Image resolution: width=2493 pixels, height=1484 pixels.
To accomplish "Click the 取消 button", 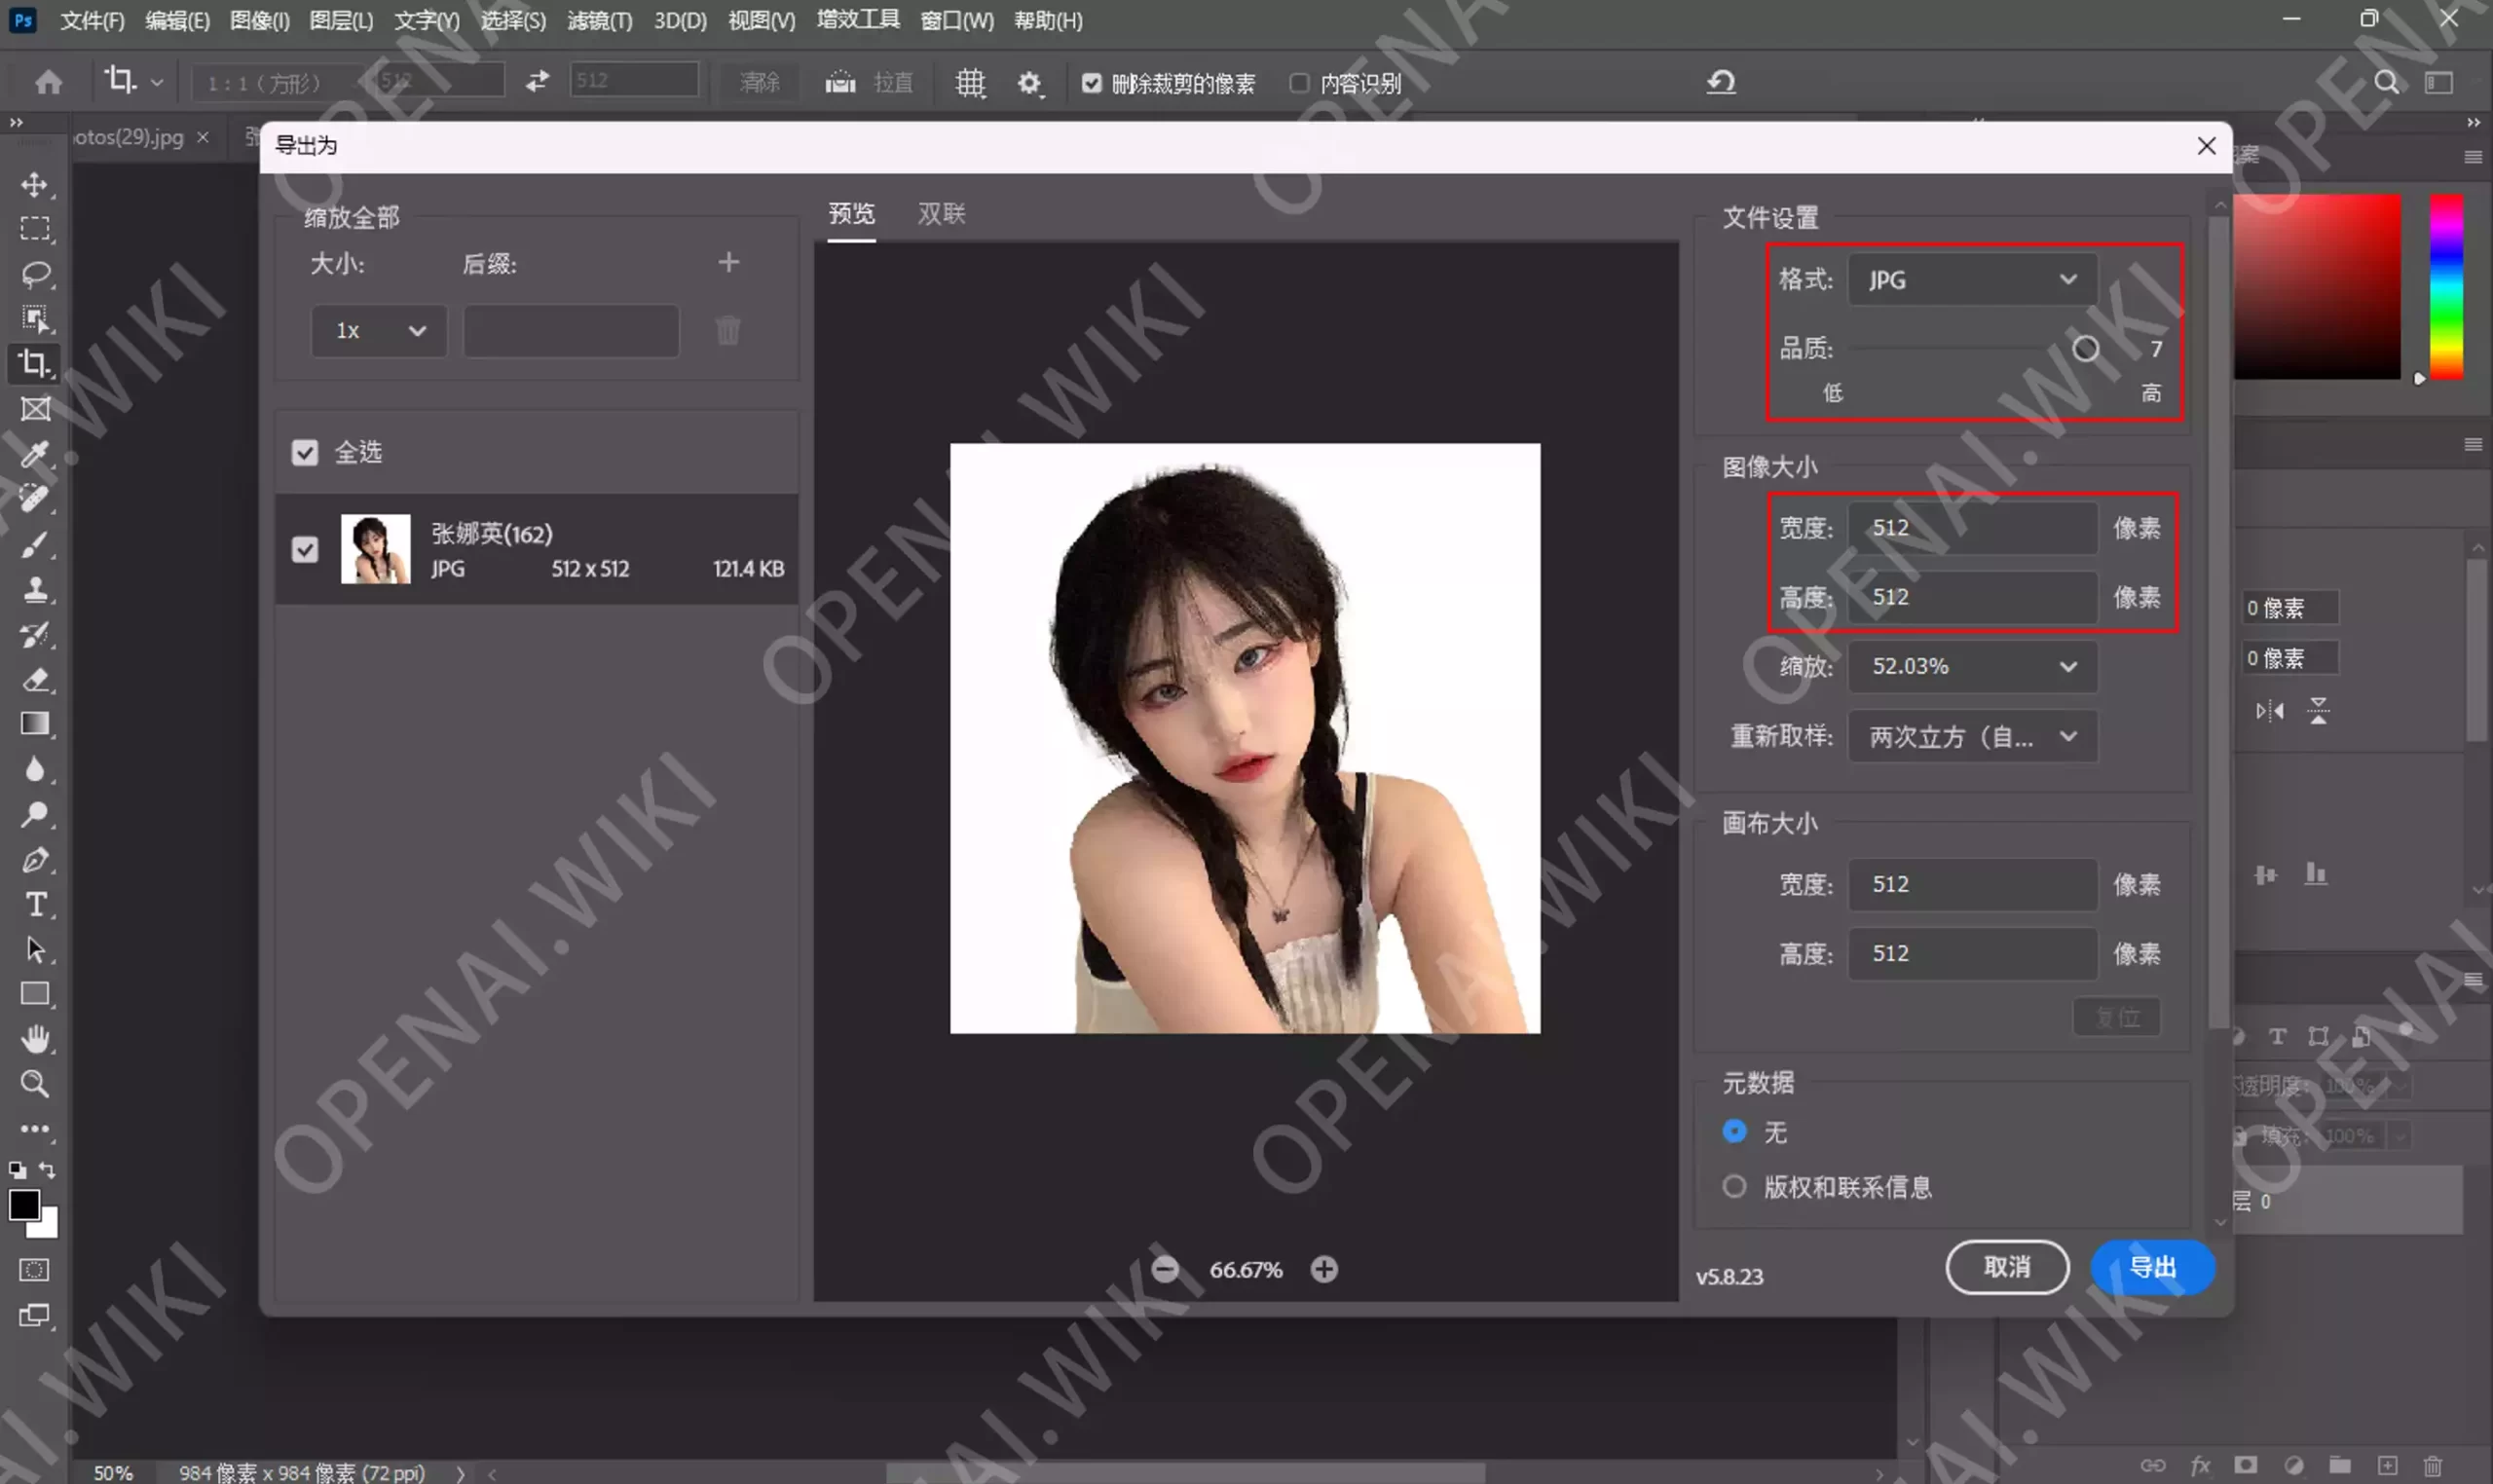I will click(2006, 1267).
